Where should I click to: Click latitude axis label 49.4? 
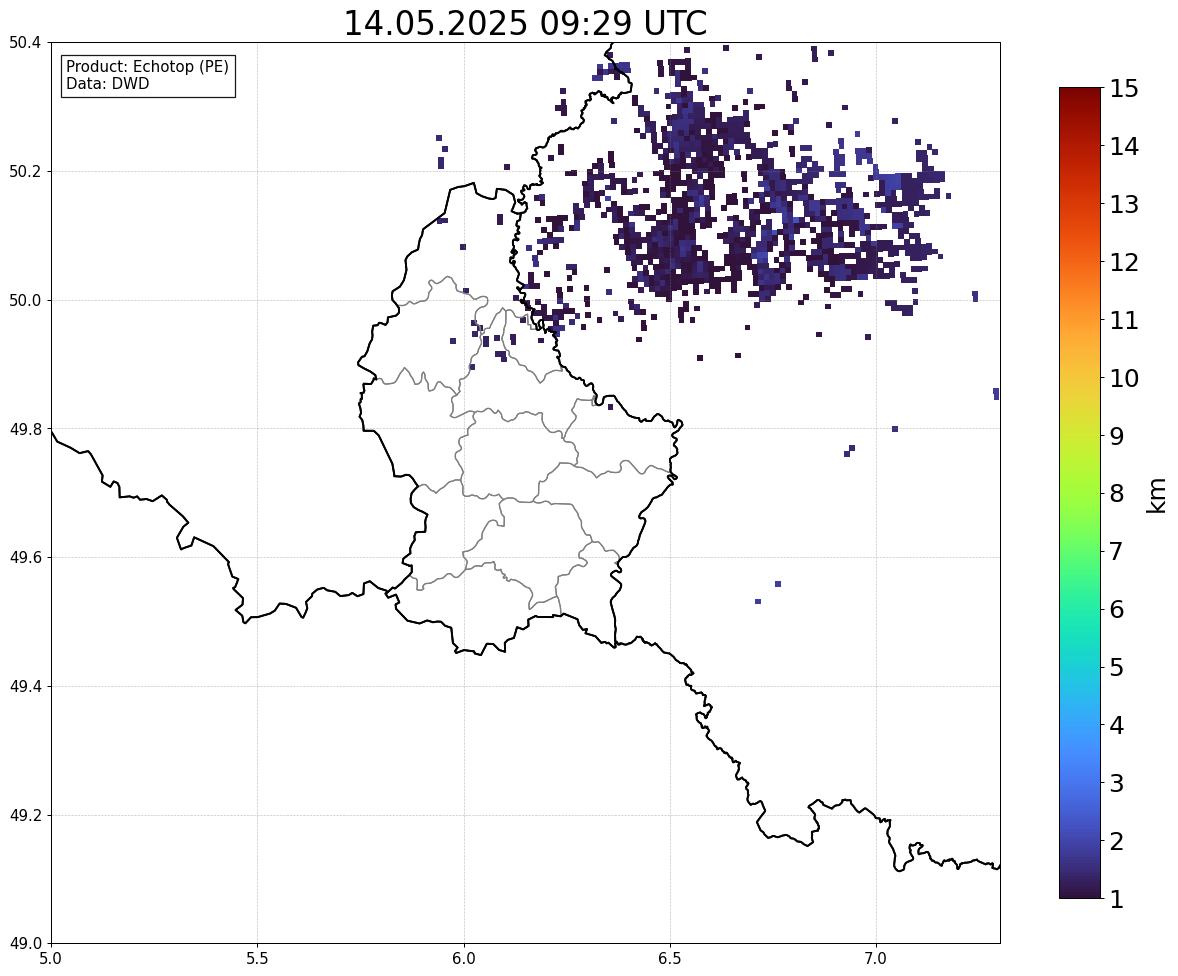click(x=24, y=687)
